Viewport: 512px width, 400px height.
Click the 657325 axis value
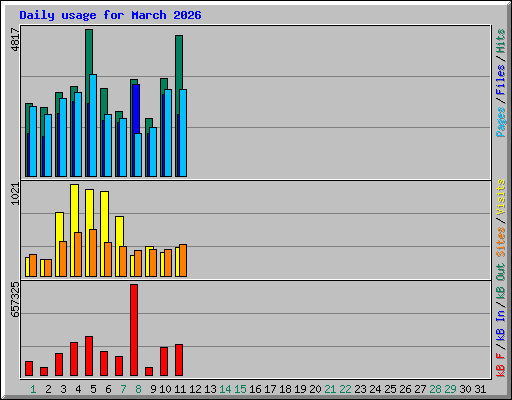tap(15, 299)
